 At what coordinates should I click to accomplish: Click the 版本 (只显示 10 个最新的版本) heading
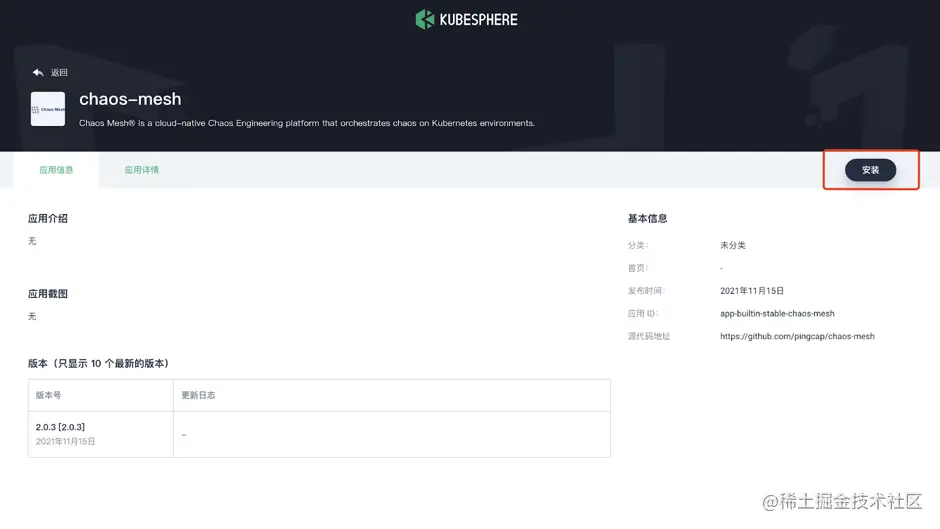pyautogui.click(x=100, y=363)
